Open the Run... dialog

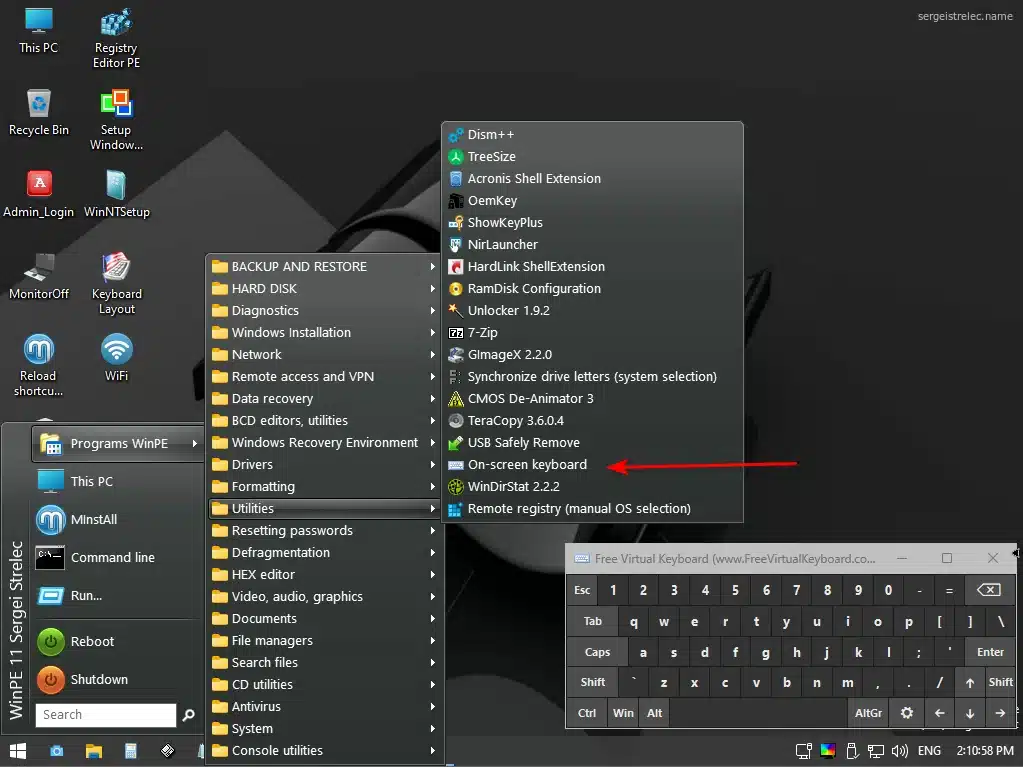coord(118,595)
